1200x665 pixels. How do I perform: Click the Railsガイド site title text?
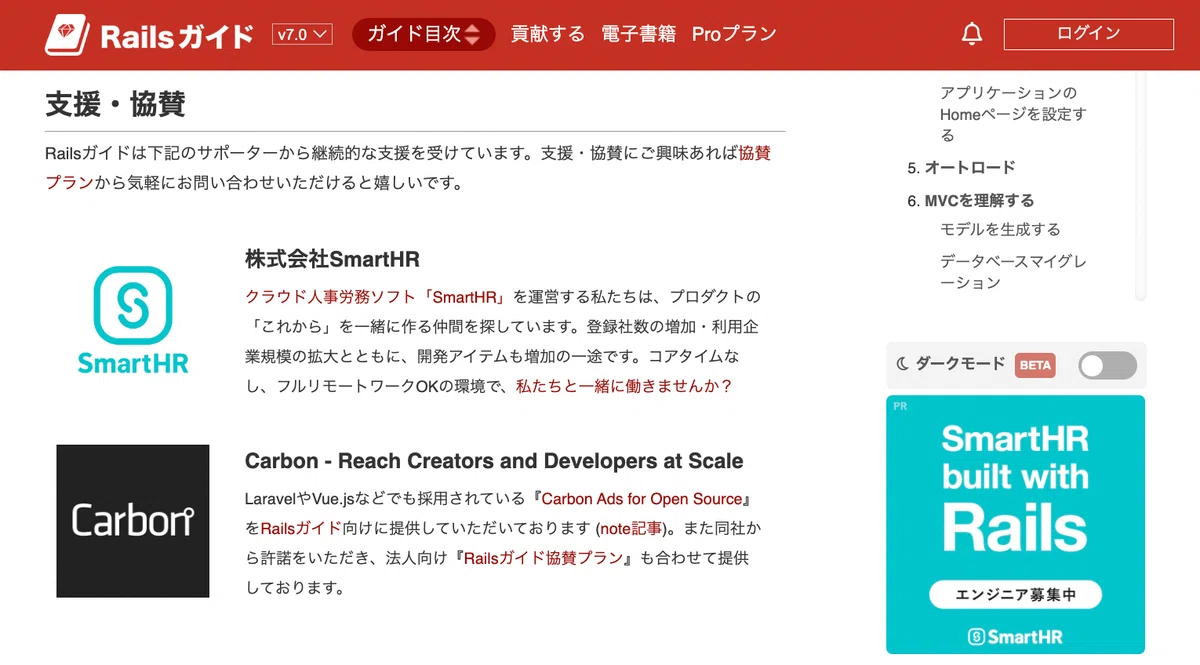pyautogui.click(x=177, y=37)
